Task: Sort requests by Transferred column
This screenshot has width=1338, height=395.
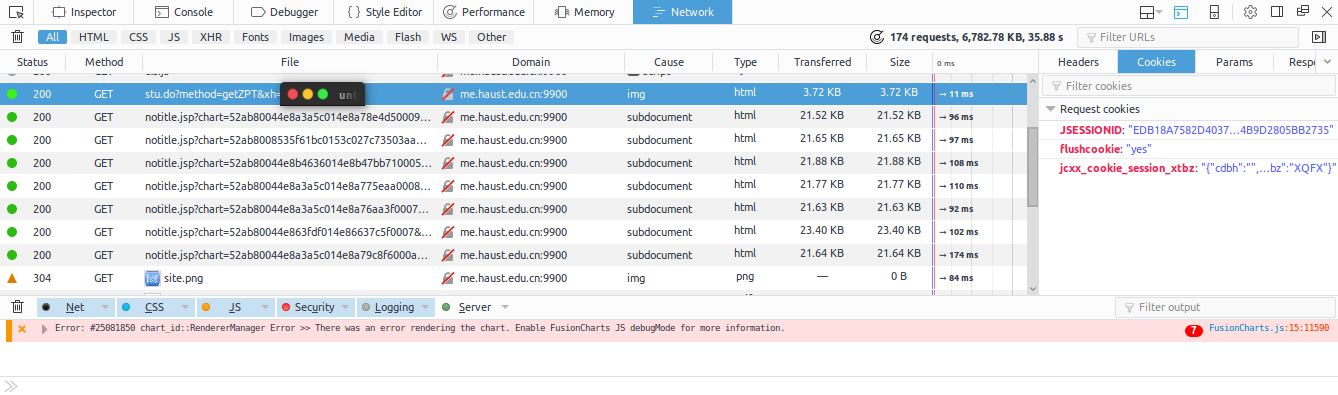Action: [x=823, y=62]
